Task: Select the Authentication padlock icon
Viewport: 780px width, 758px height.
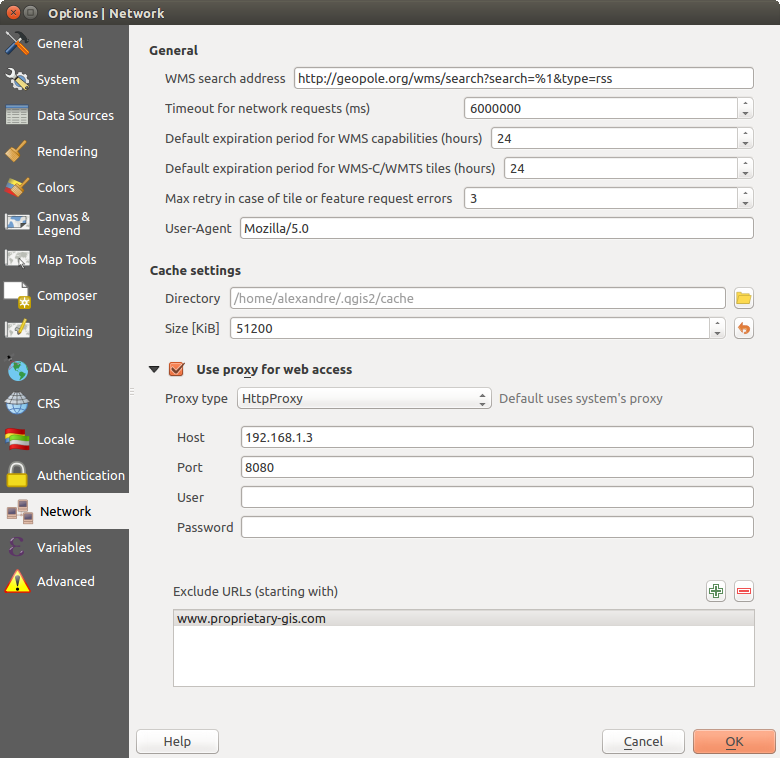Action: coord(18,475)
